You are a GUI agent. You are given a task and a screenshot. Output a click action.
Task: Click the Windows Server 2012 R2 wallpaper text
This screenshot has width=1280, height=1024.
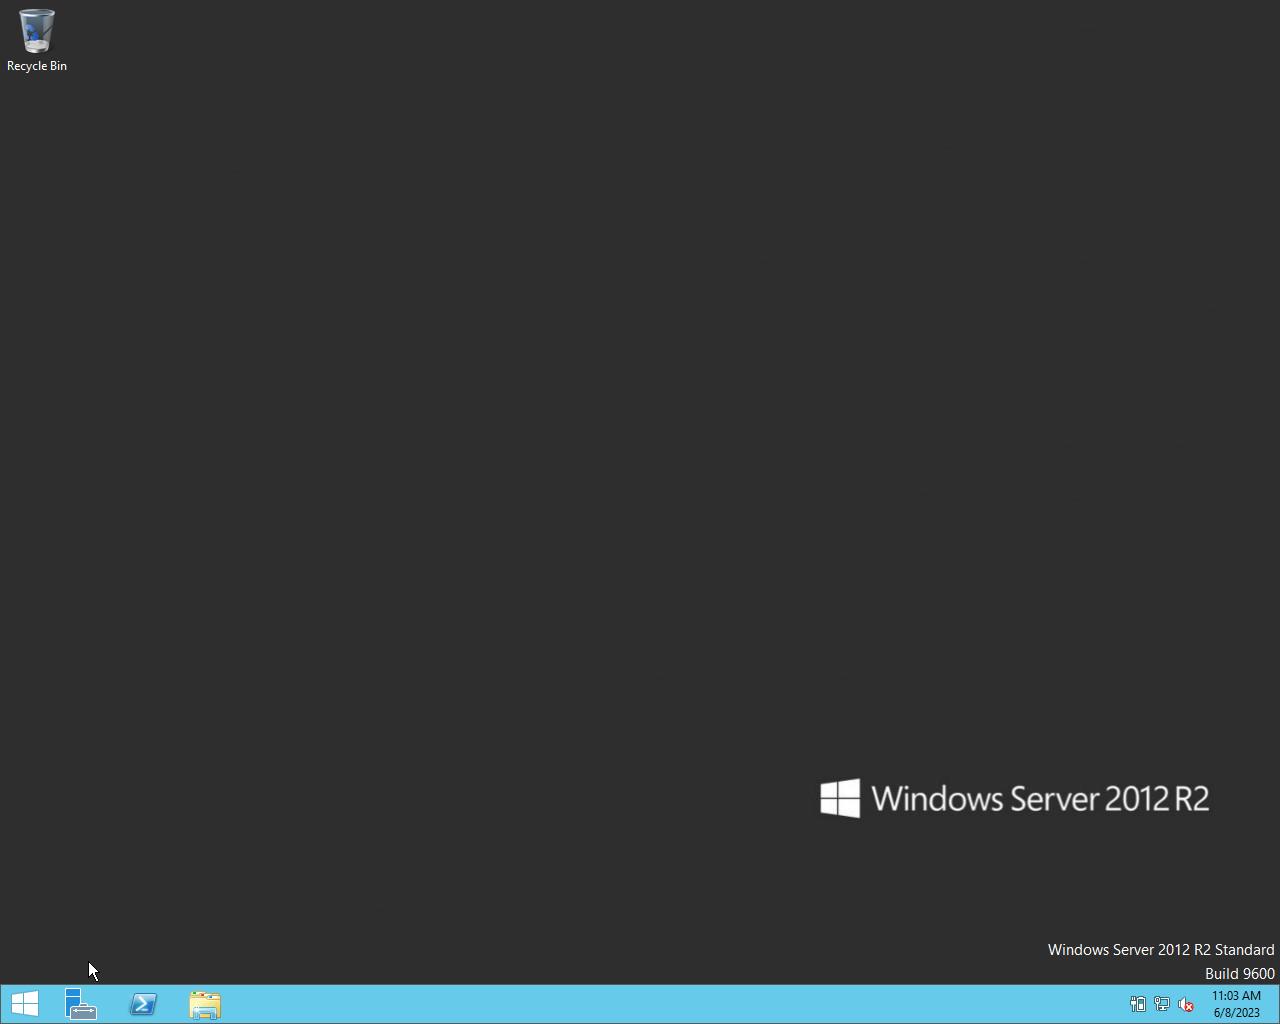(1040, 799)
